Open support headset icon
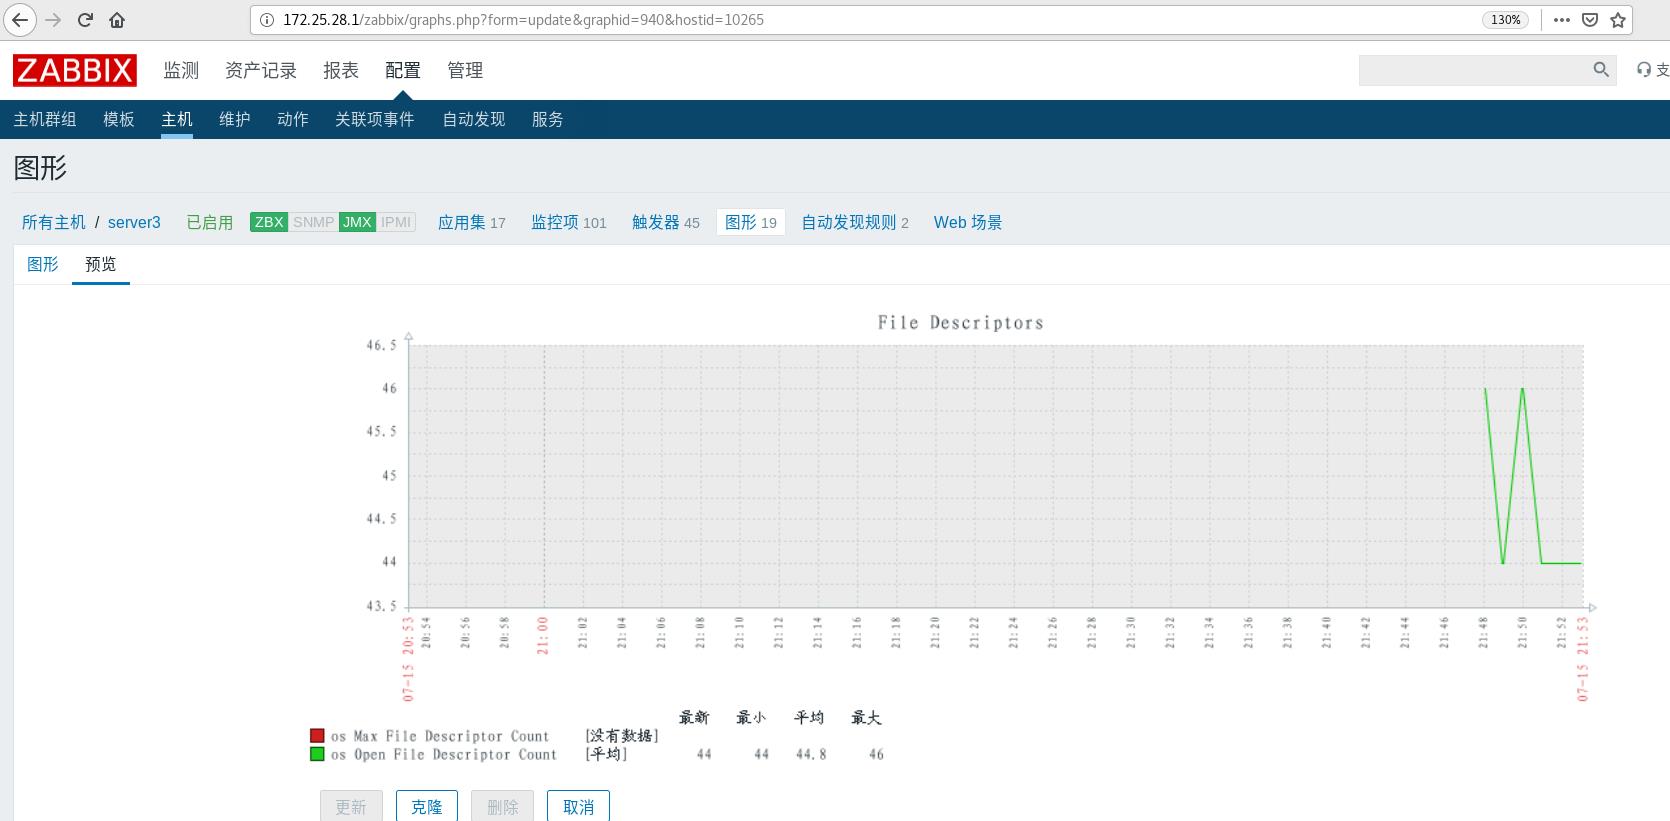This screenshot has width=1670, height=821. 1644,69
